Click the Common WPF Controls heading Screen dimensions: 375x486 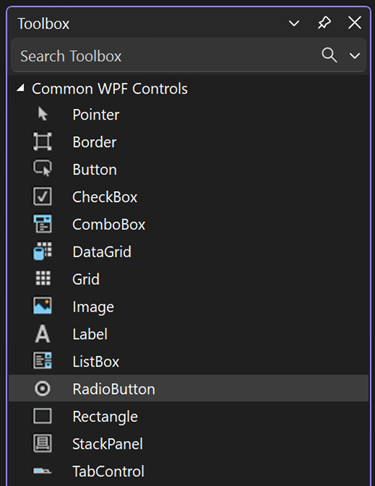[110, 89]
